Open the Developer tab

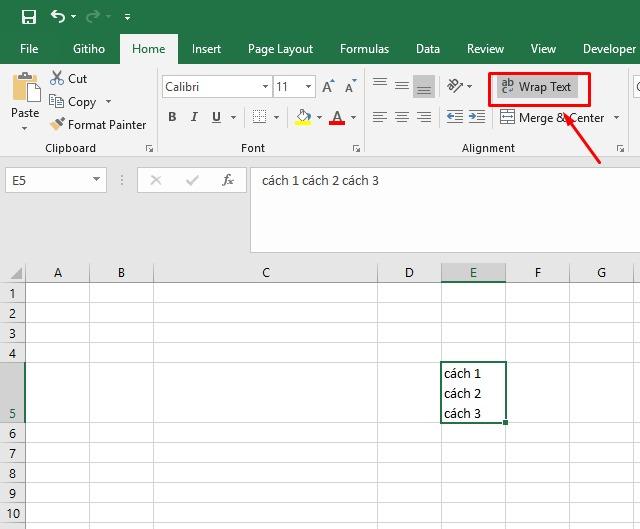(x=609, y=49)
